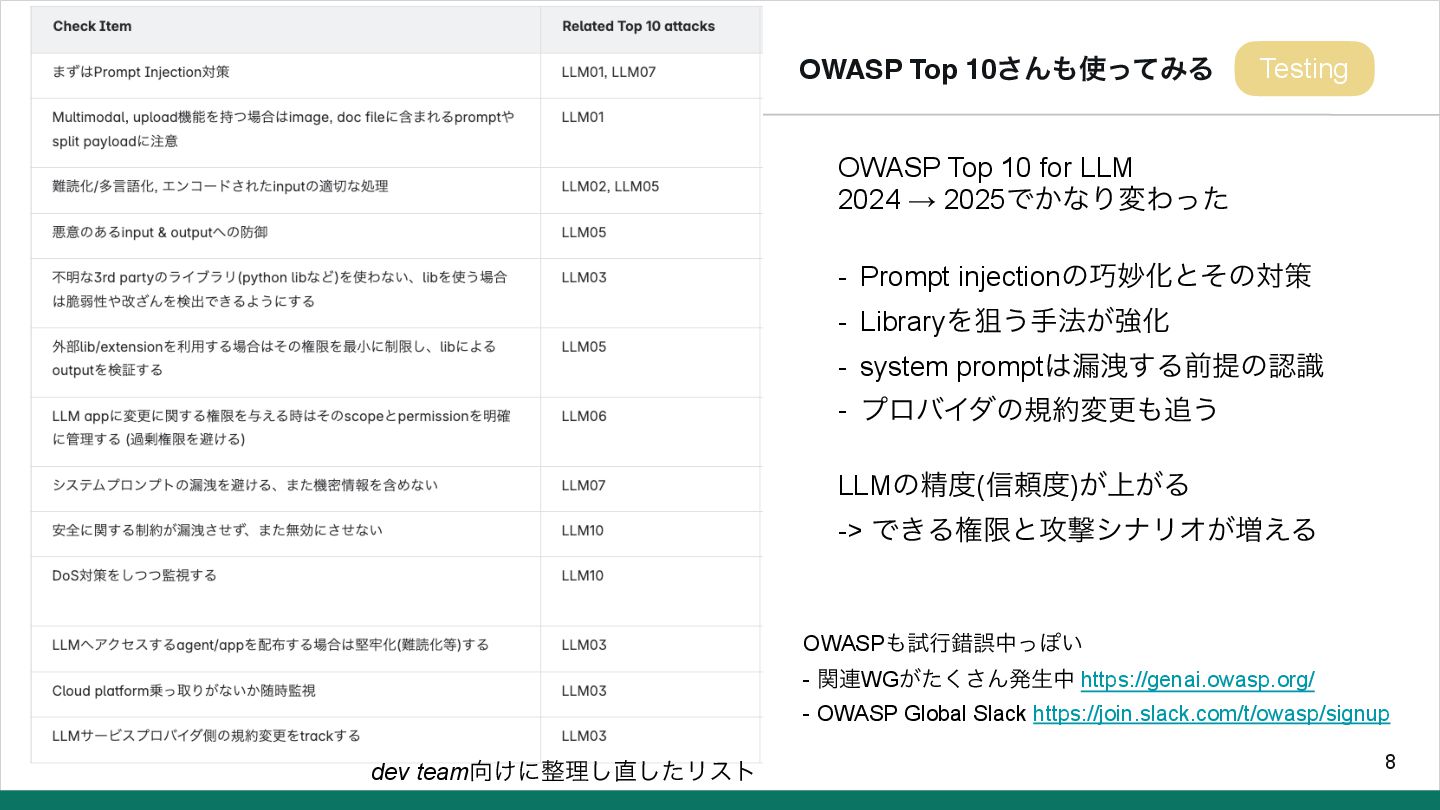Click the 'LLMの精度(信頼度)が上がる' line
The image size is (1440, 810).
point(1014,485)
